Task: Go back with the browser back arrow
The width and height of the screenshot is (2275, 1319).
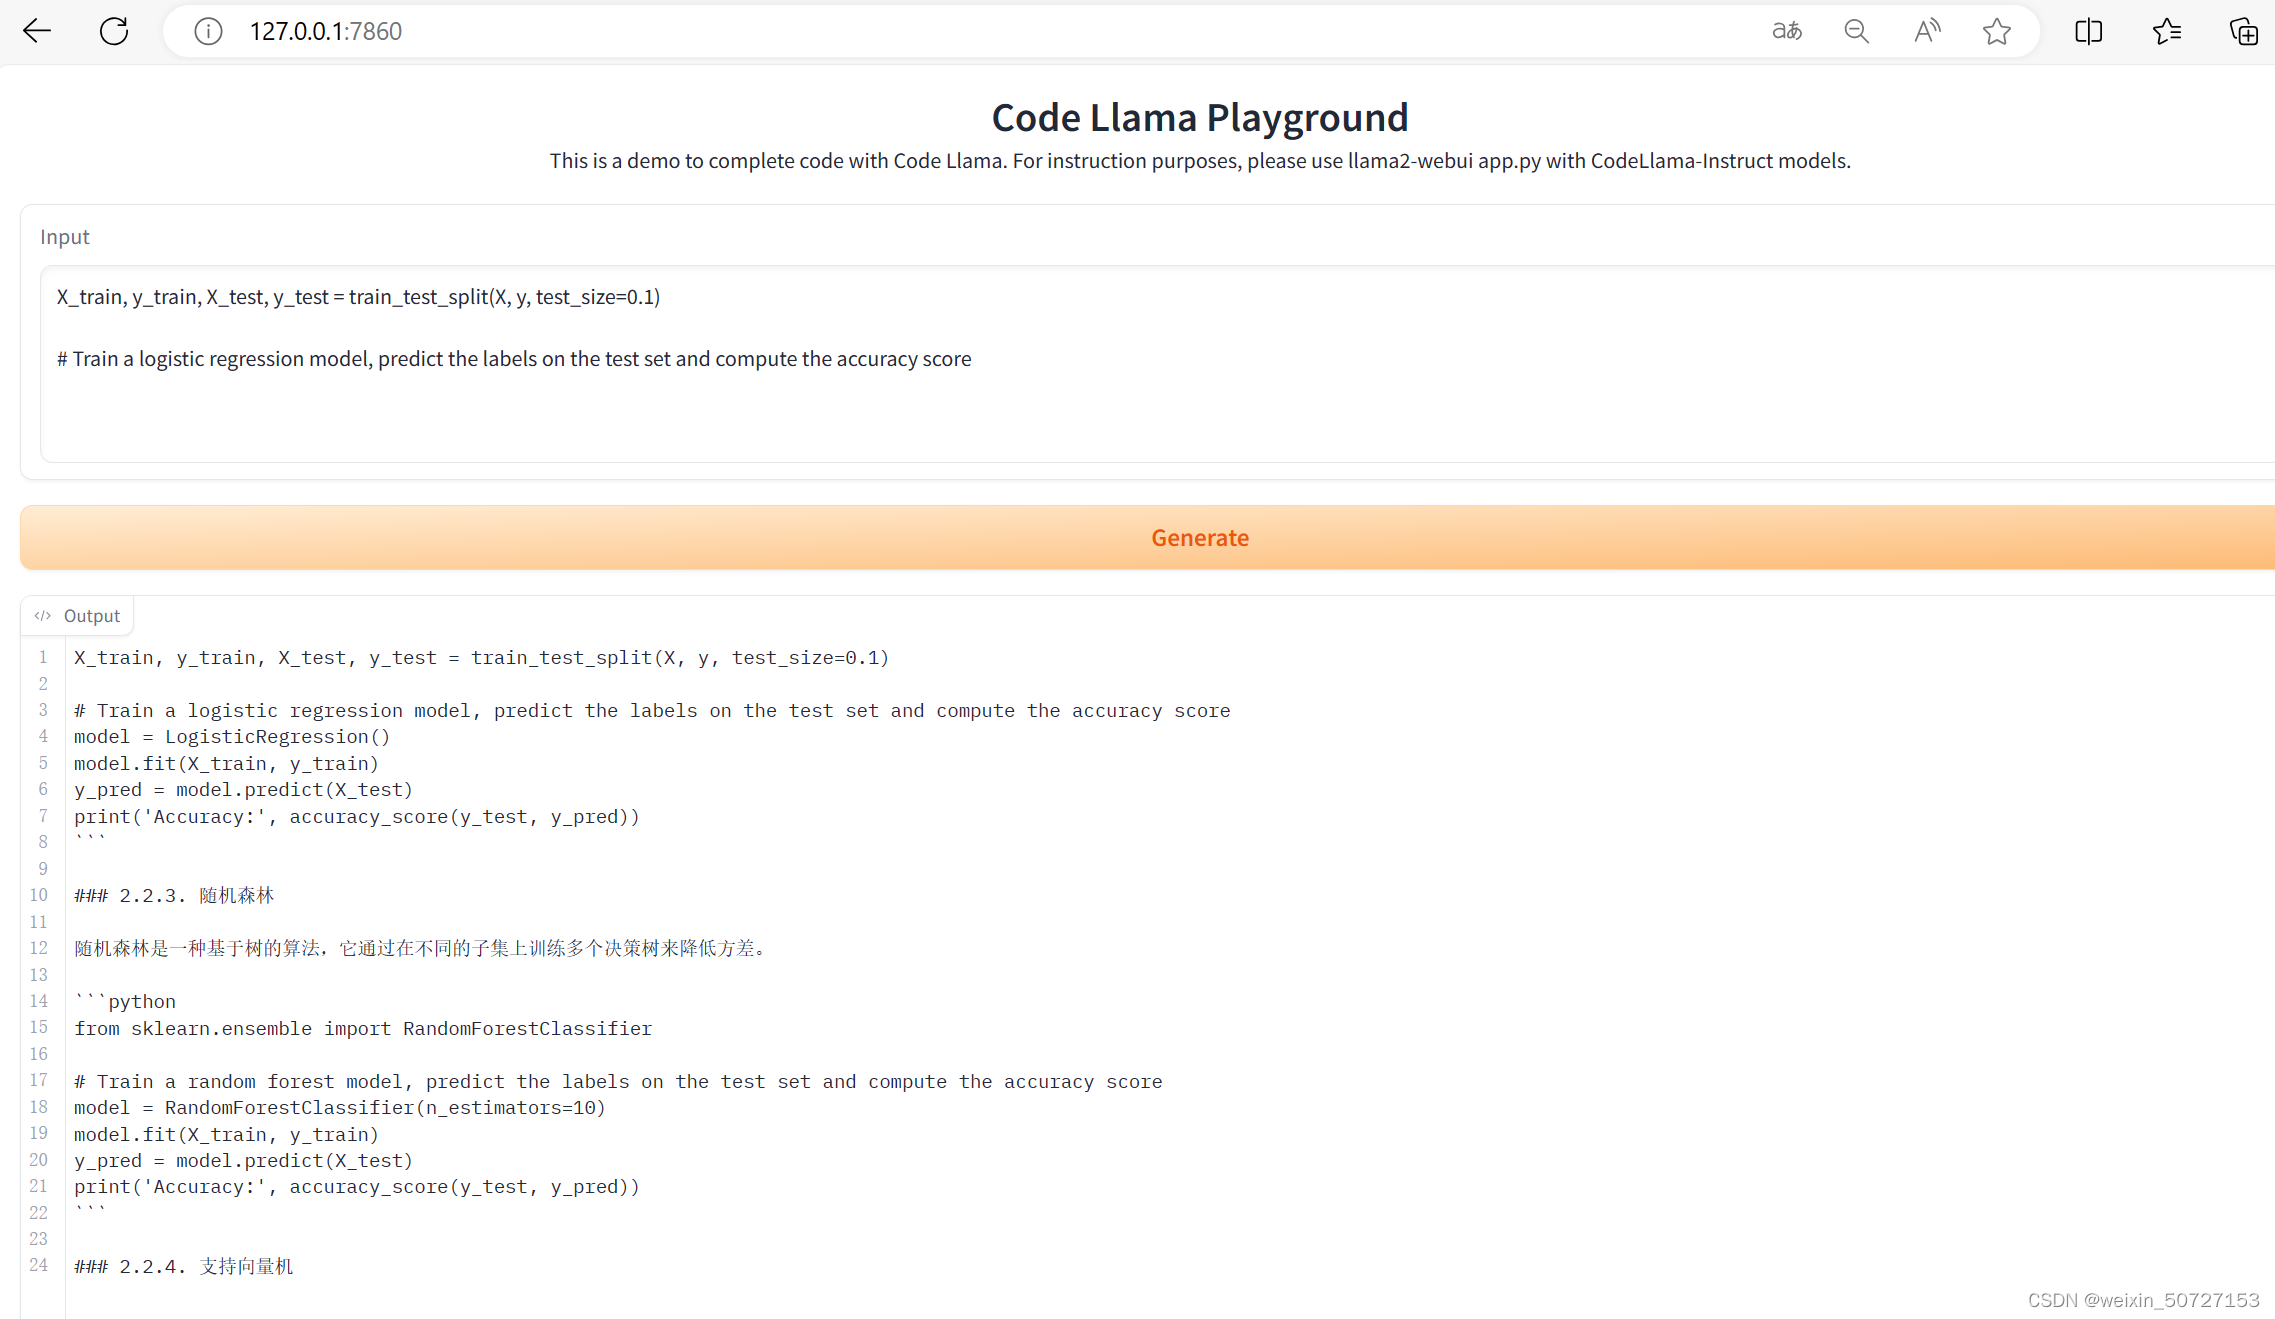Action: [37, 31]
